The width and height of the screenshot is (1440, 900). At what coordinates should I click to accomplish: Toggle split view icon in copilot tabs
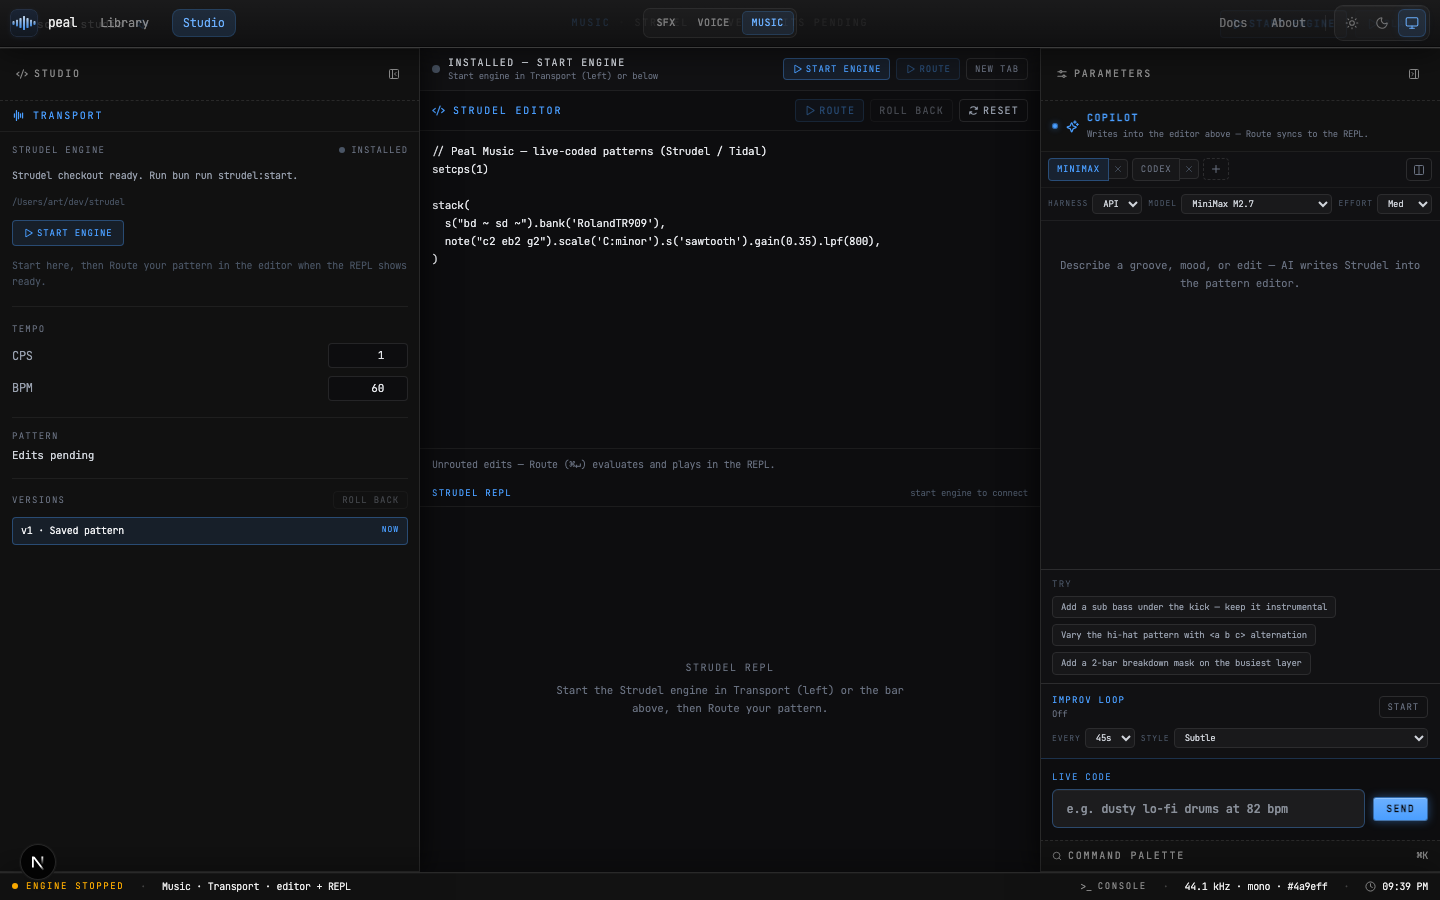(1418, 169)
